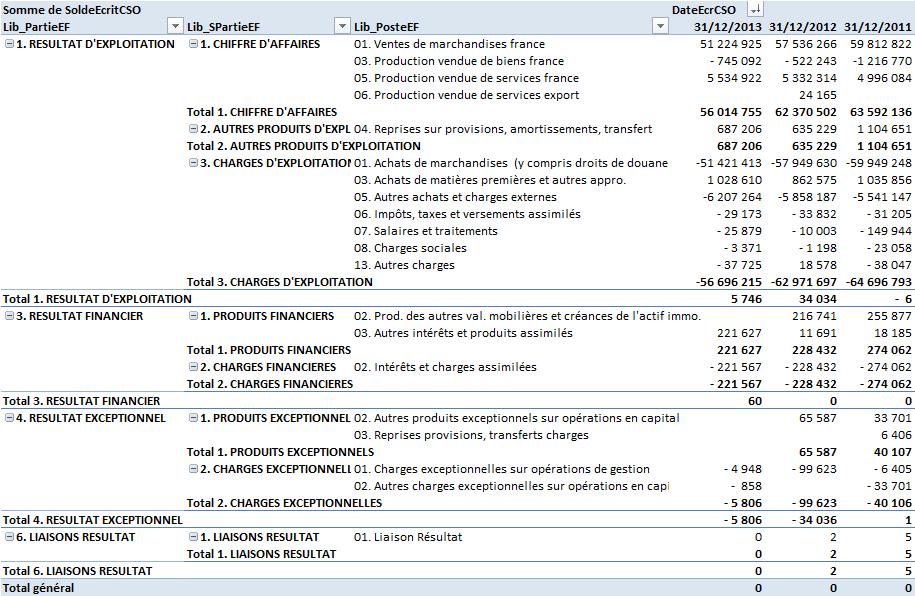Open the DateEcrCSO sort dropdown
915x596 pixels.
pyautogui.click(x=756, y=9)
